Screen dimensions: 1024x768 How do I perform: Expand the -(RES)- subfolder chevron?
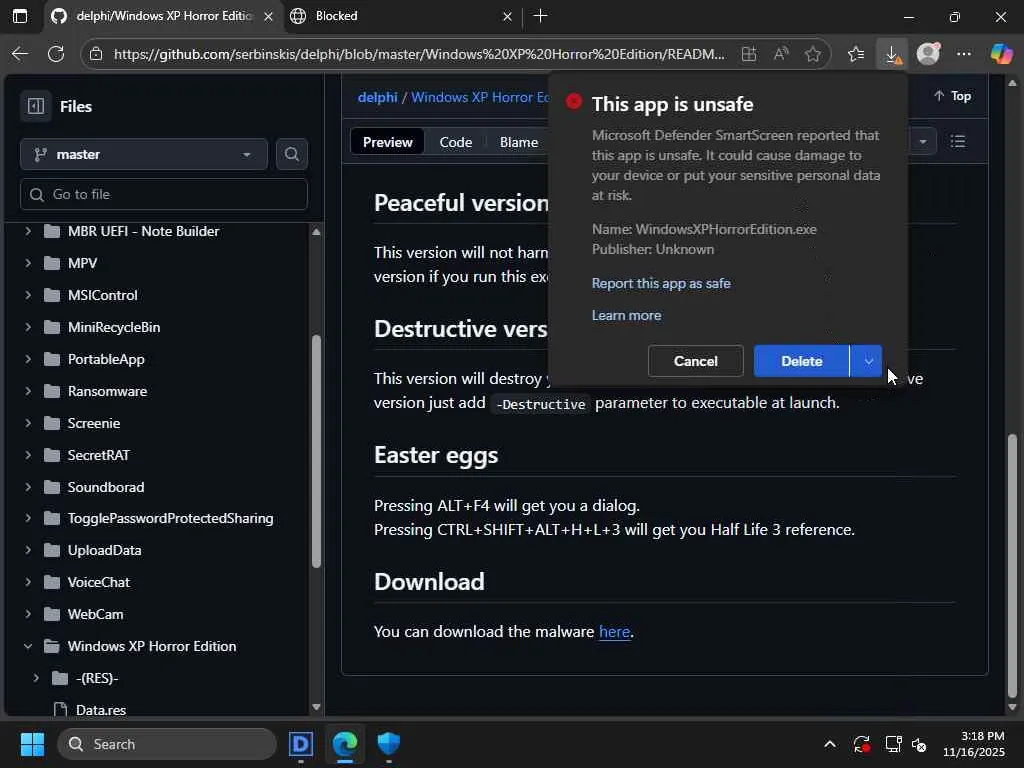[36, 679]
